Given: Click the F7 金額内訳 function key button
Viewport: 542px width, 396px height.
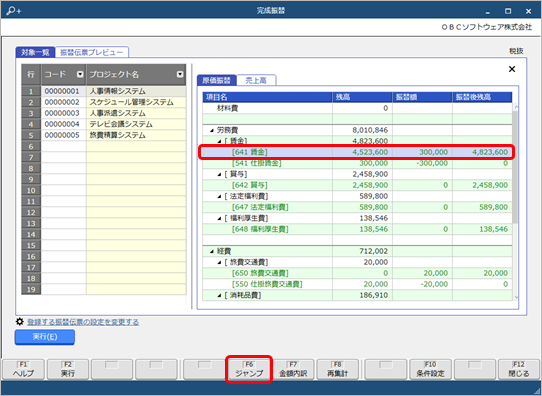Looking at the screenshot, I should (x=293, y=369).
